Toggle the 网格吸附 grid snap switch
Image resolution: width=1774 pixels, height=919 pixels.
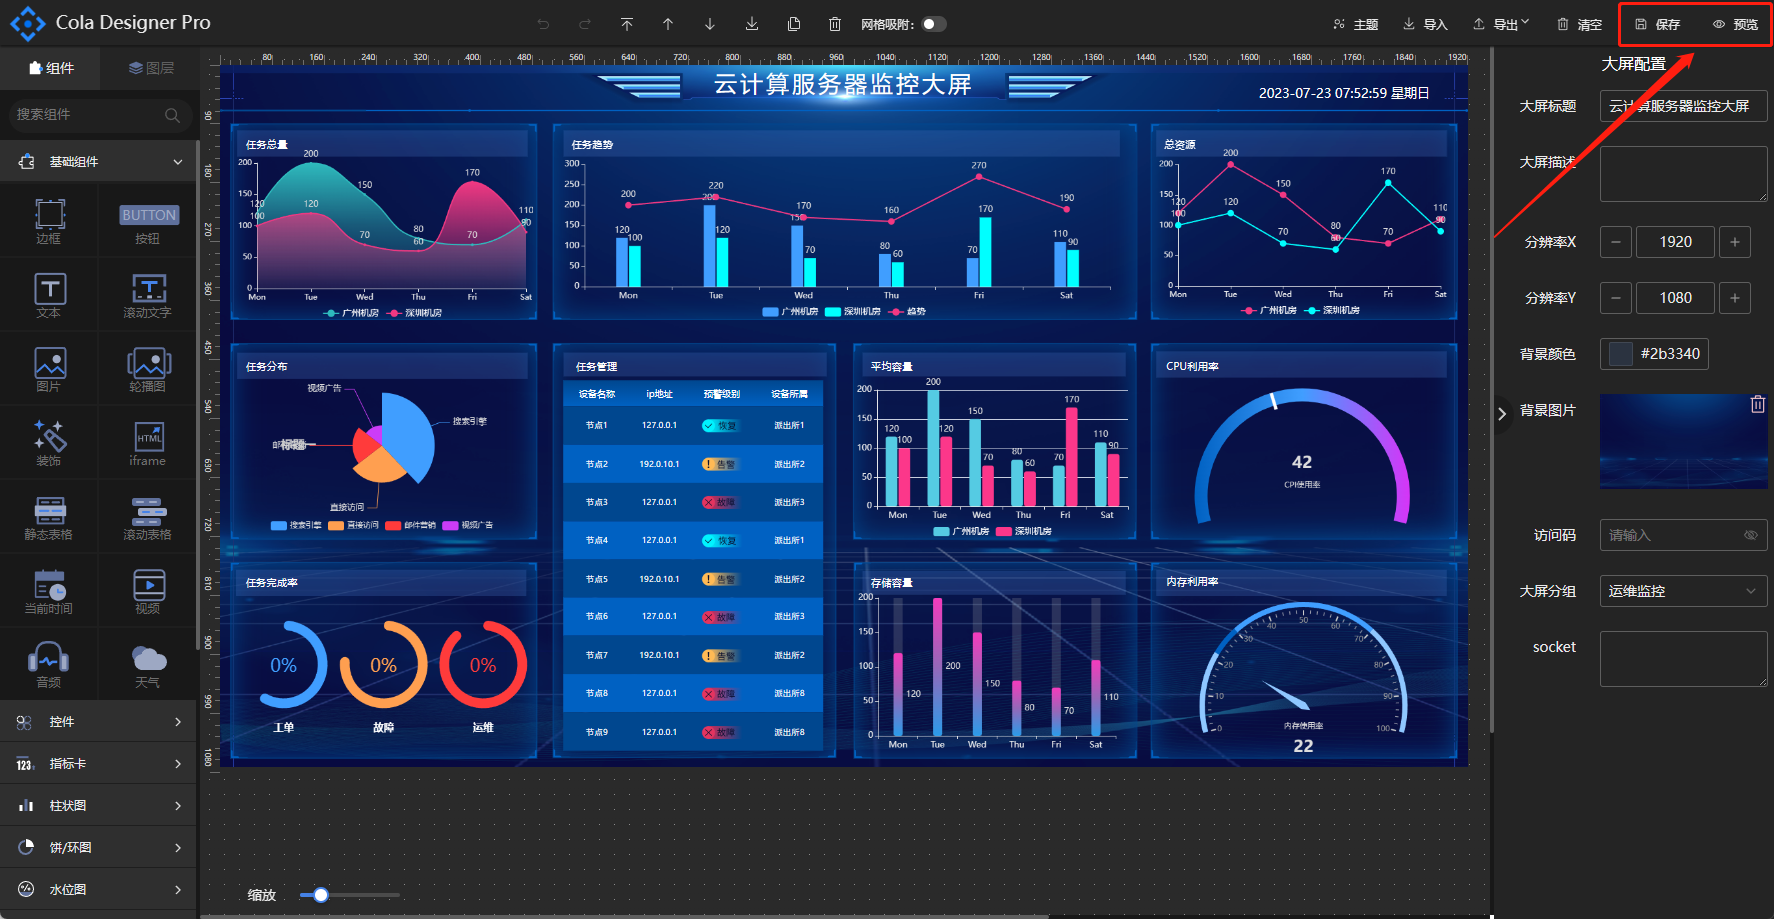[x=933, y=24]
